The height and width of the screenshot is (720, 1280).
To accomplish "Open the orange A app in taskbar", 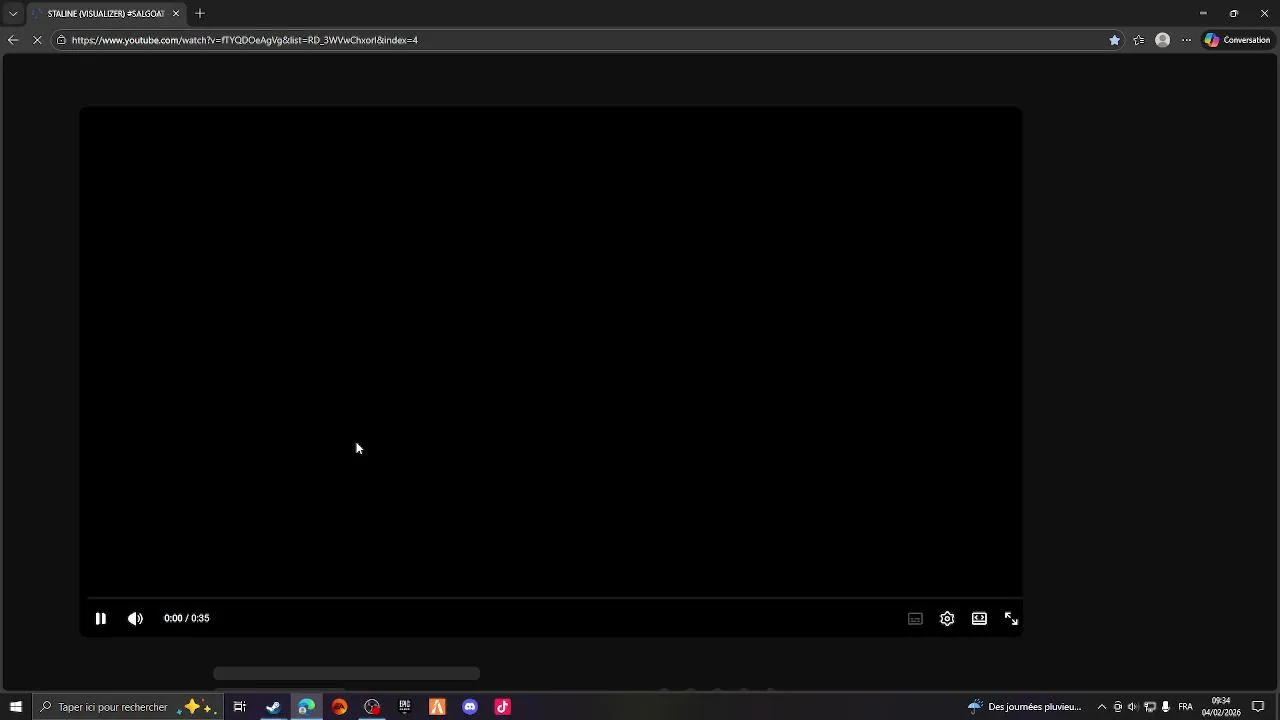I will (437, 707).
